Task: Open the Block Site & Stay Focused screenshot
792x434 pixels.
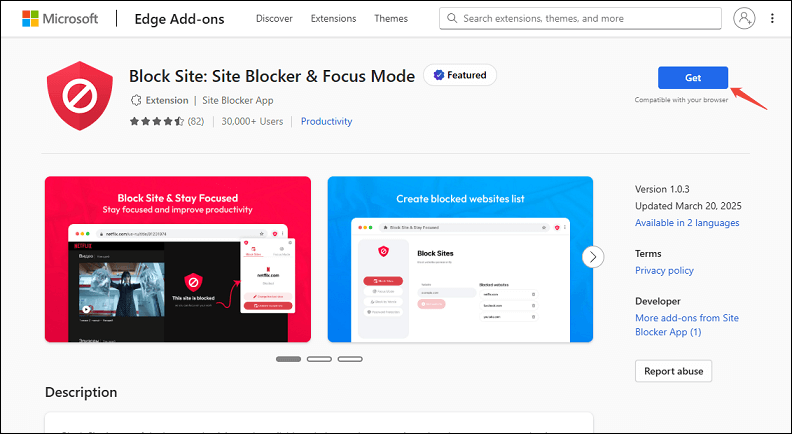Action: 178,259
